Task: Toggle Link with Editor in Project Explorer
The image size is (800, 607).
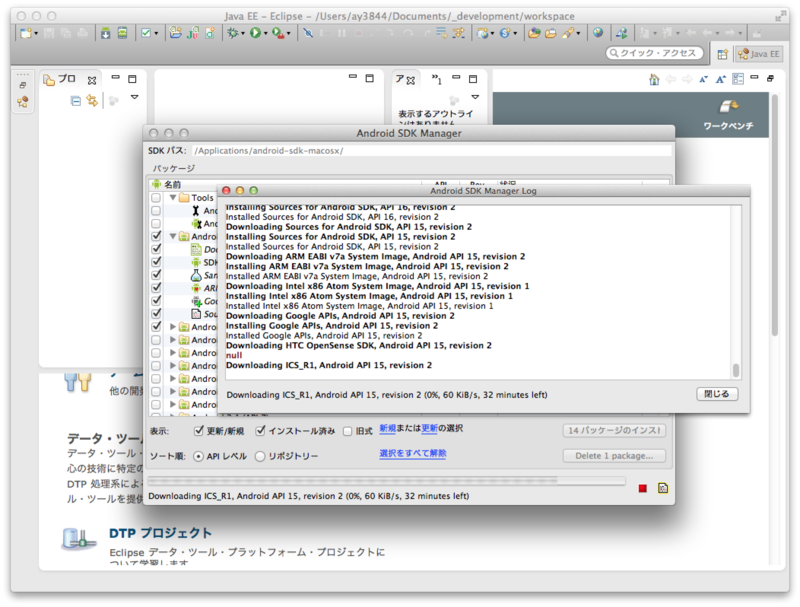Action: point(92,100)
